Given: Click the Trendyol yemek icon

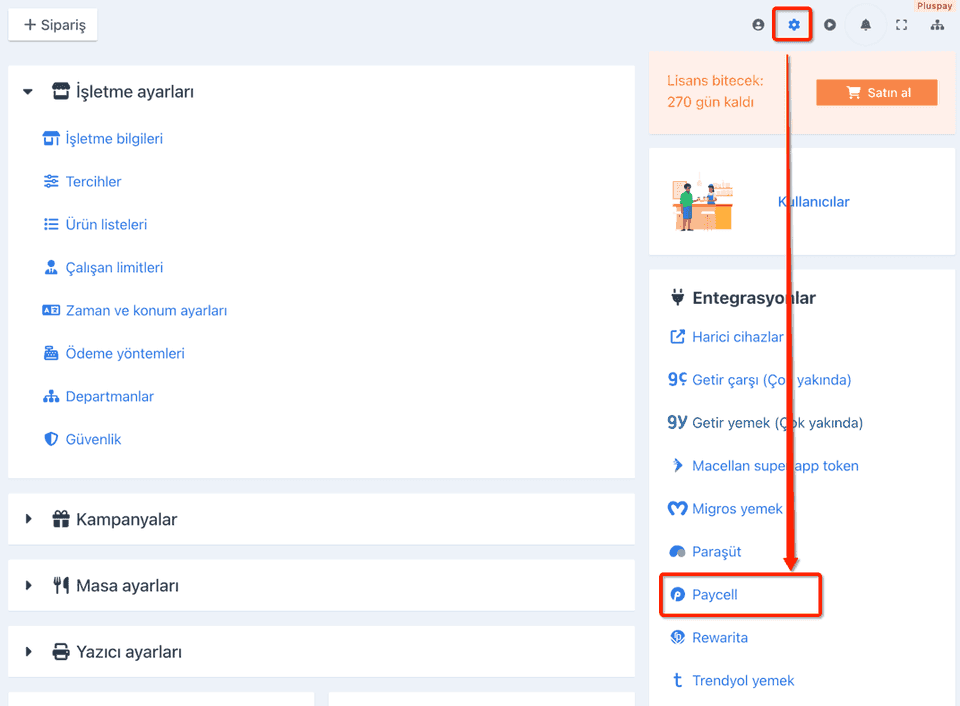Looking at the screenshot, I should [677, 680].
